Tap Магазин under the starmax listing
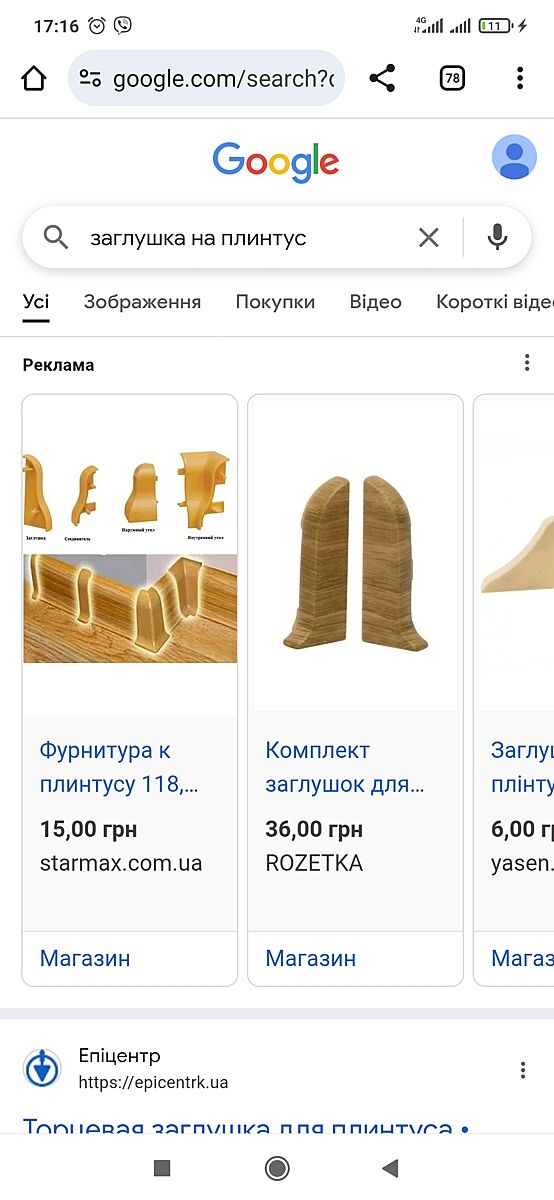The image size is (554, 1200). pos(85,958)
